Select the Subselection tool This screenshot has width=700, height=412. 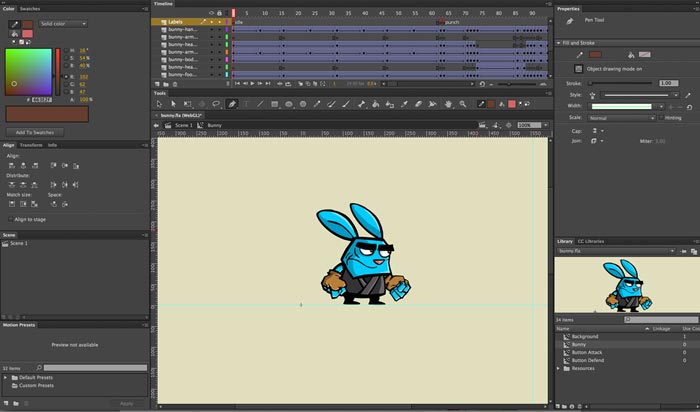173,104
